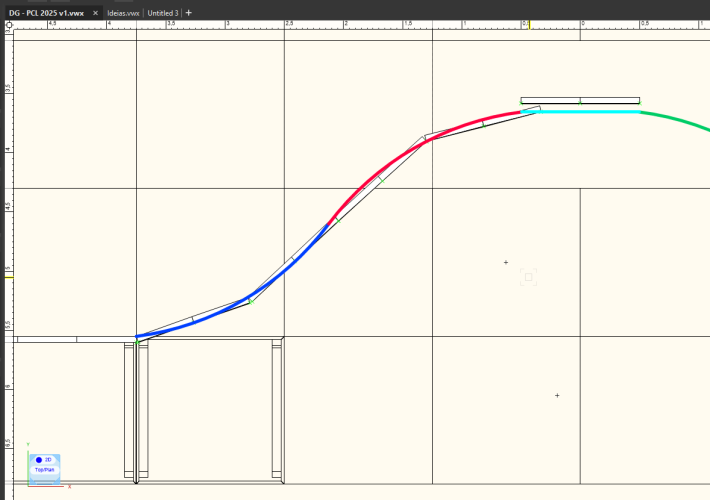This screenshot has height=500, width=710.
Task: Select the thin rectangle above cyan line
Action: (580, 100)
